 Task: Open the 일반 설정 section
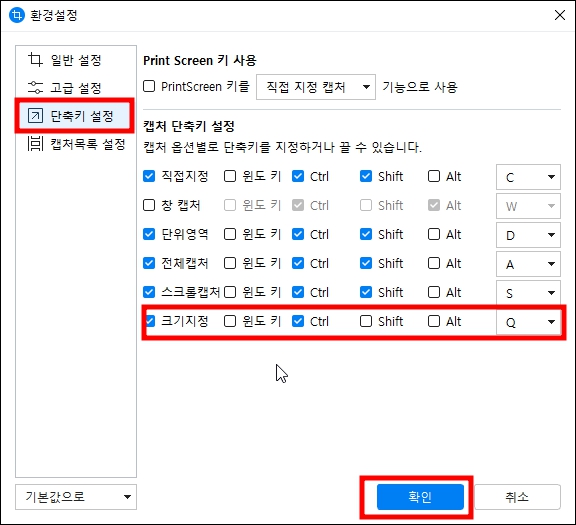click(x=76, y=60)
